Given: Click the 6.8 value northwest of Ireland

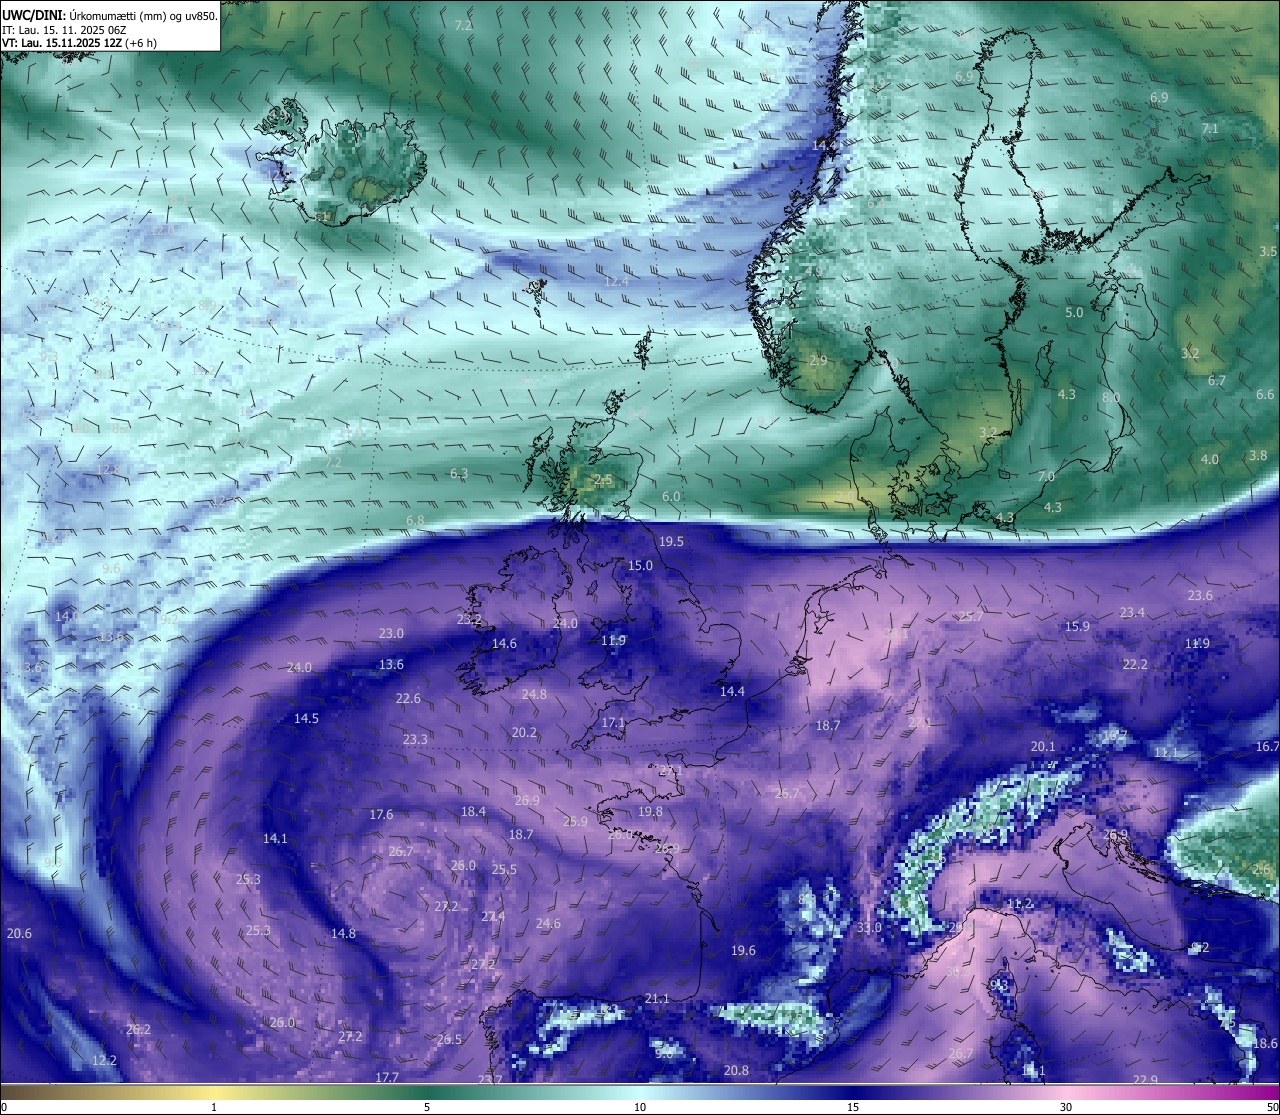Looking at the screenshot, I should 415,520.
